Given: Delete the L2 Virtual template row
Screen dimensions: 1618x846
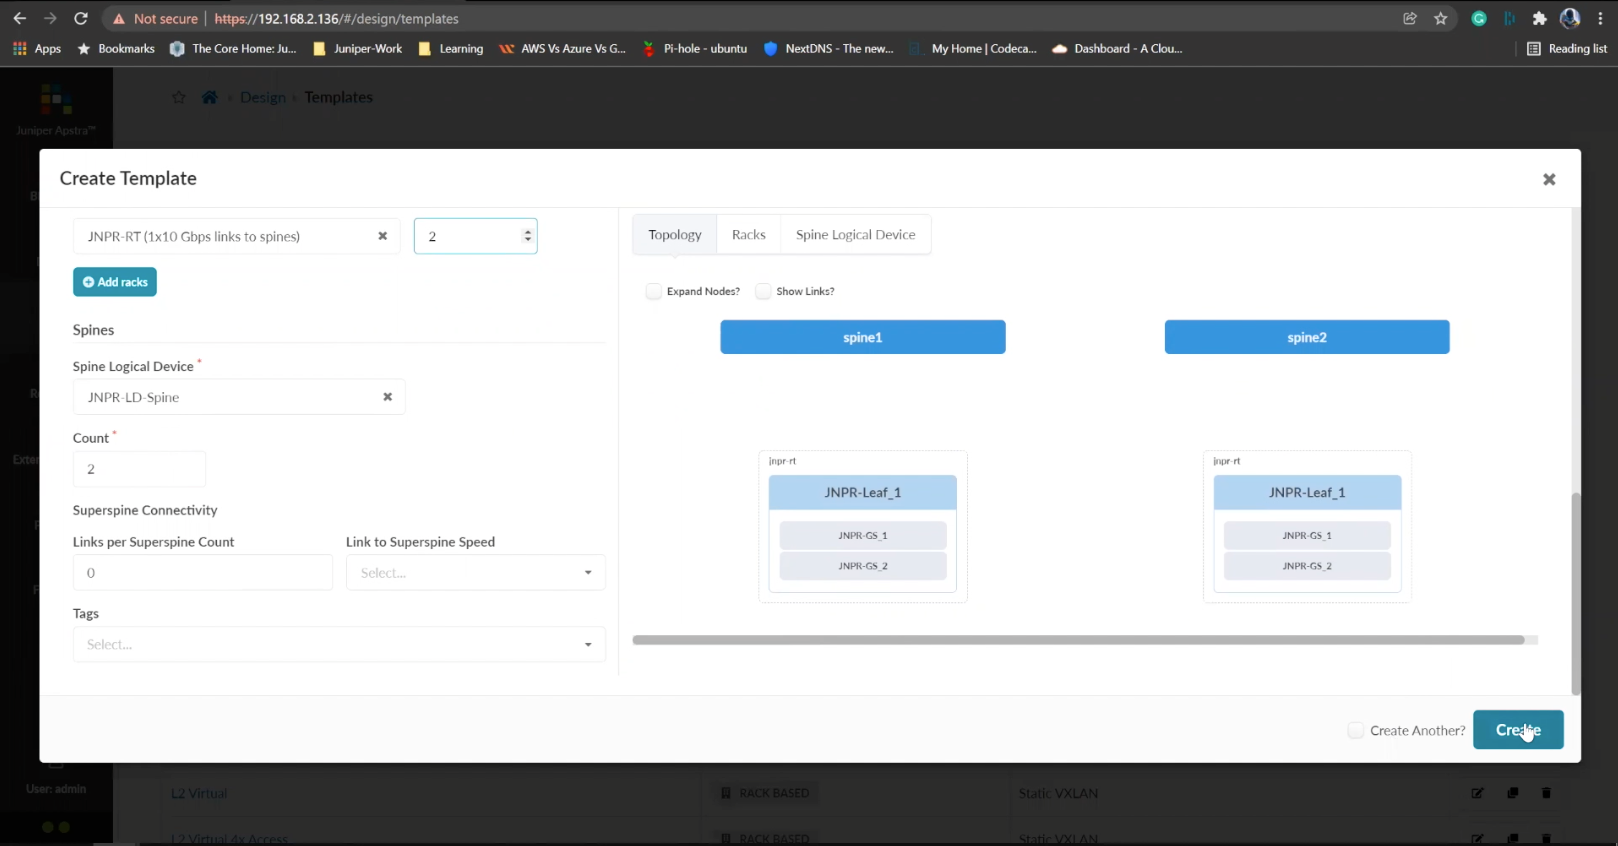Looking at the screenshot, I should (x=1546, y=793).
